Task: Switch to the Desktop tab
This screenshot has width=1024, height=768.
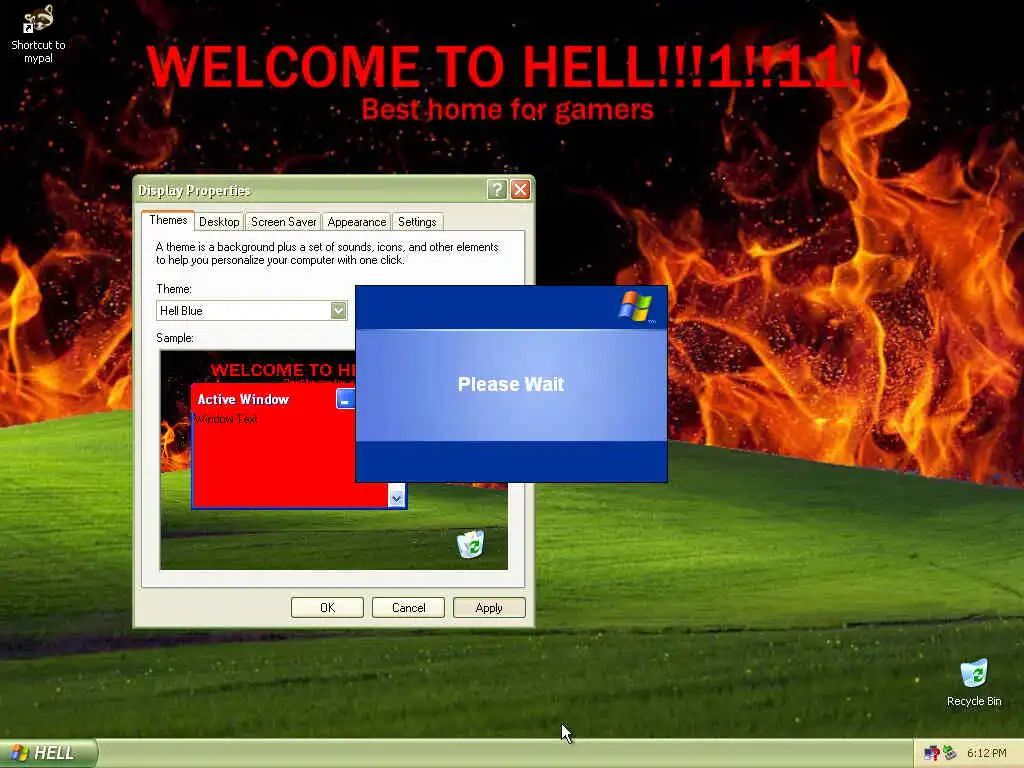Action: tap(219, 222)
